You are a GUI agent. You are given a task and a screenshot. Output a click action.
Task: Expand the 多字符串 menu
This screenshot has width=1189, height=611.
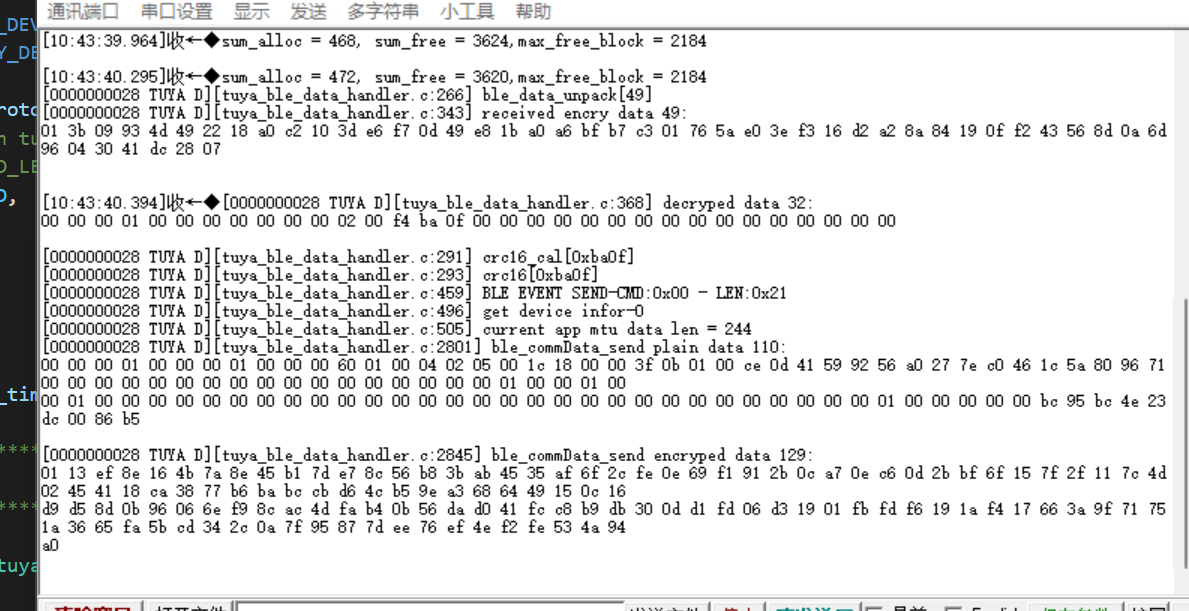[x=383, y=12]
